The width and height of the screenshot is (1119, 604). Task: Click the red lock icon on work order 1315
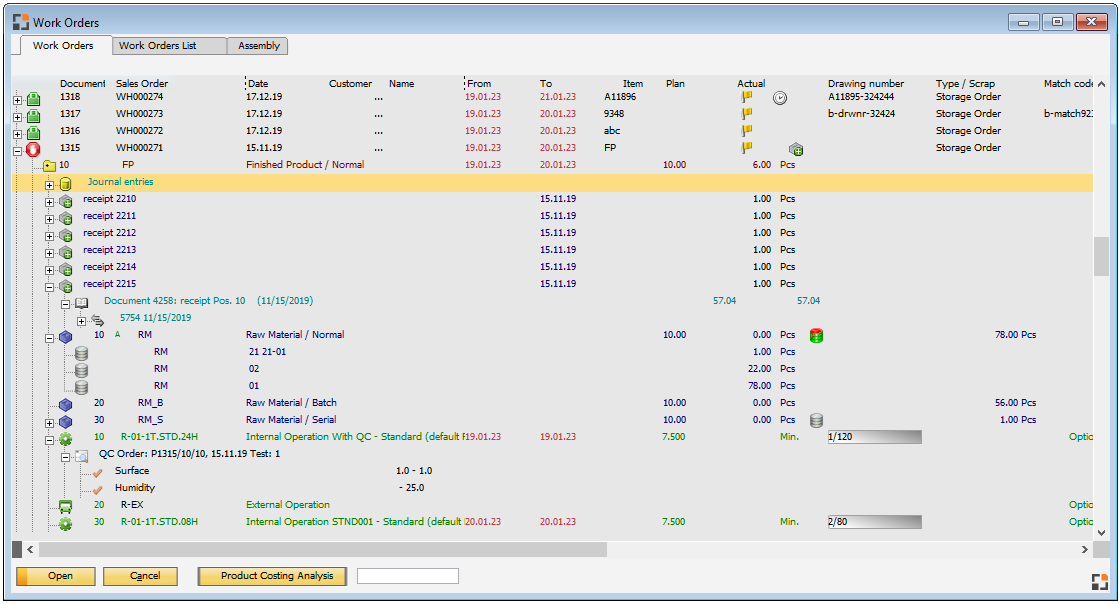[33, 148]
